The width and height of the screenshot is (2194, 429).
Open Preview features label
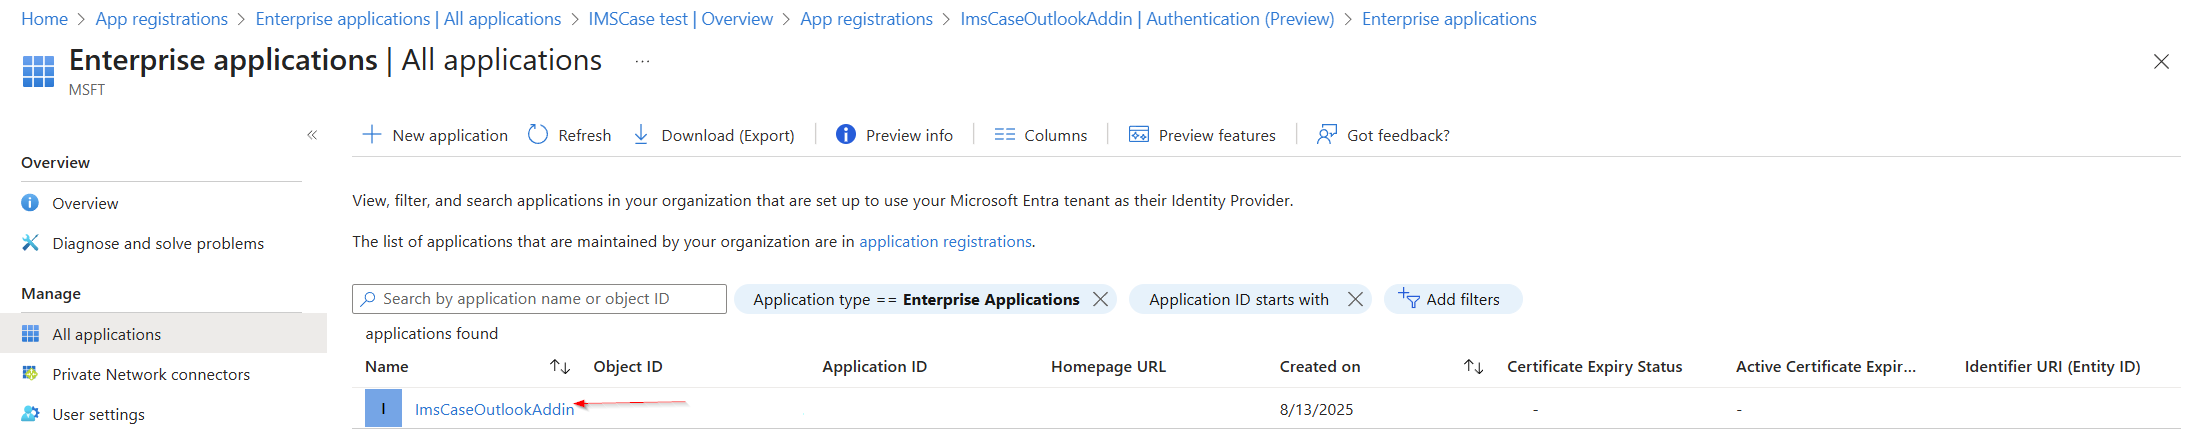[1217, 135]
